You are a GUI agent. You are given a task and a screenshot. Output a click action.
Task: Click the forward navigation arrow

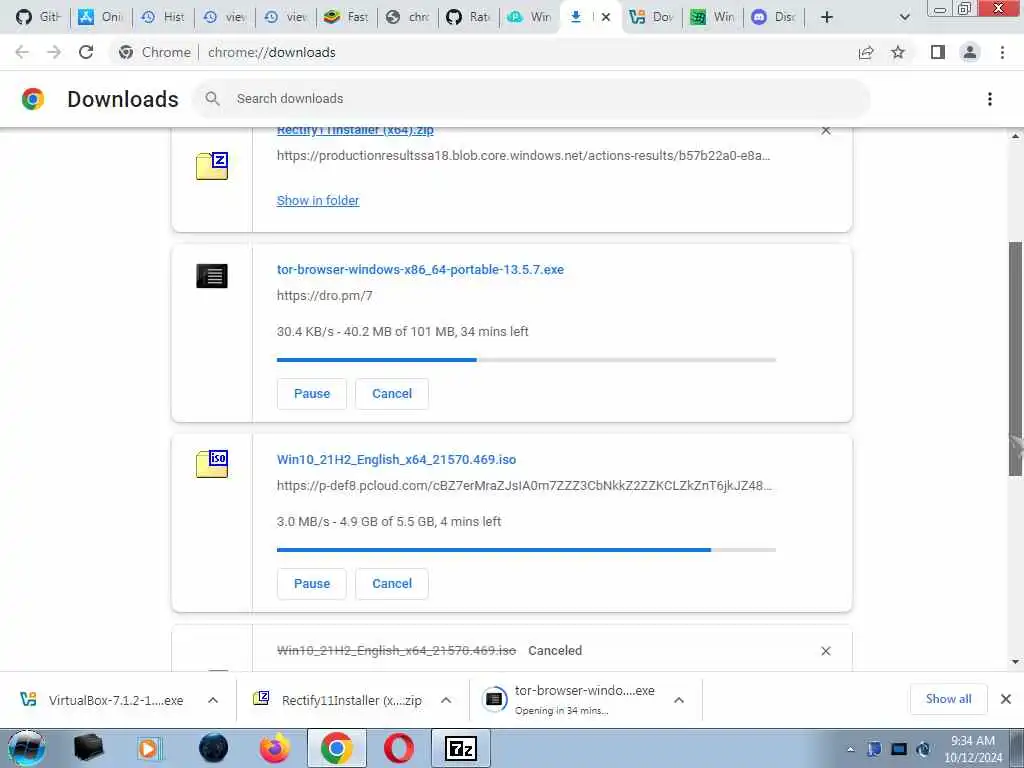tap(54, 52)
